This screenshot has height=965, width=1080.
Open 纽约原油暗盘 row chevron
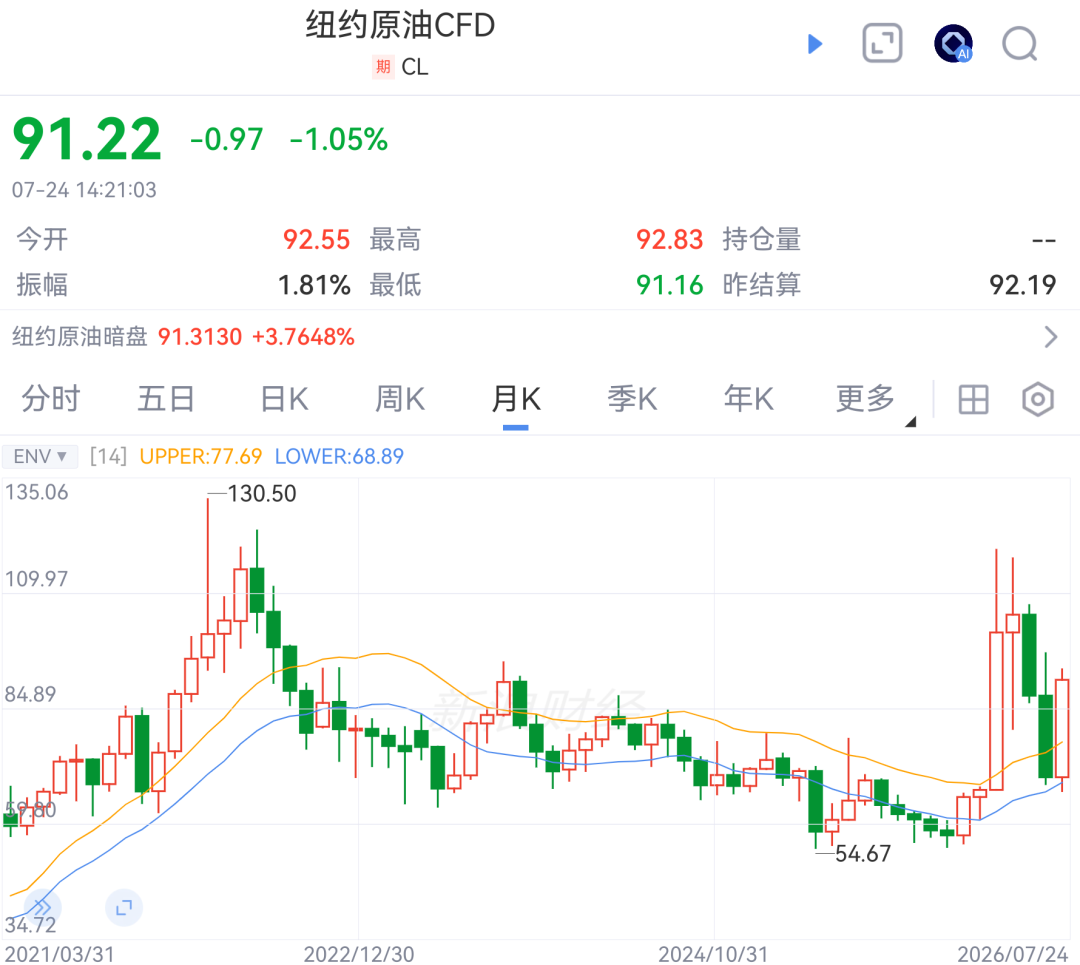click(x=1050, y=337)
